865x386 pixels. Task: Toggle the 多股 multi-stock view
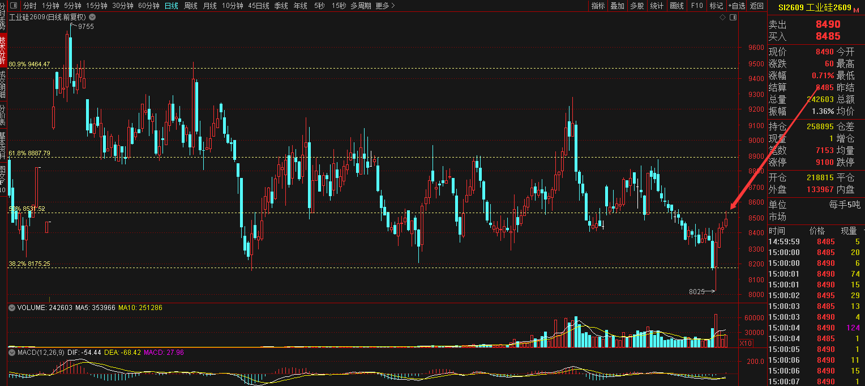(637, 6)
